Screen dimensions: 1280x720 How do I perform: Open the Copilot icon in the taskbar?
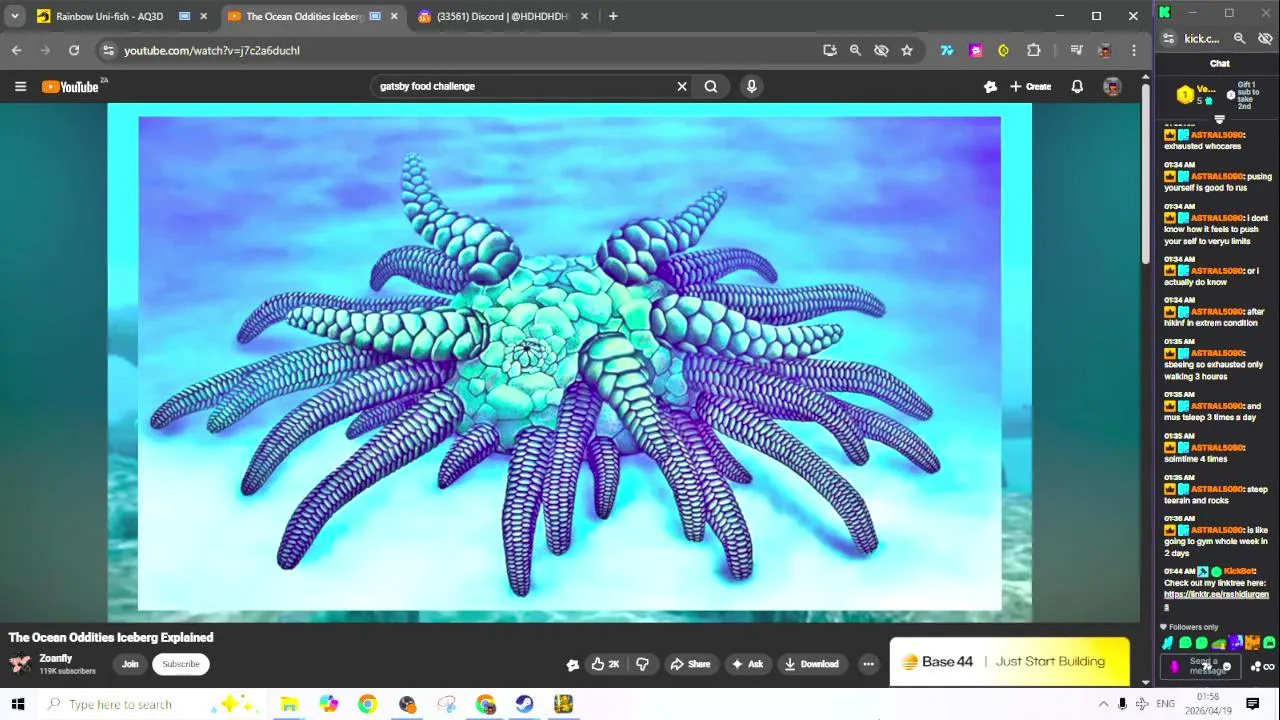click(x=328, y=704)
